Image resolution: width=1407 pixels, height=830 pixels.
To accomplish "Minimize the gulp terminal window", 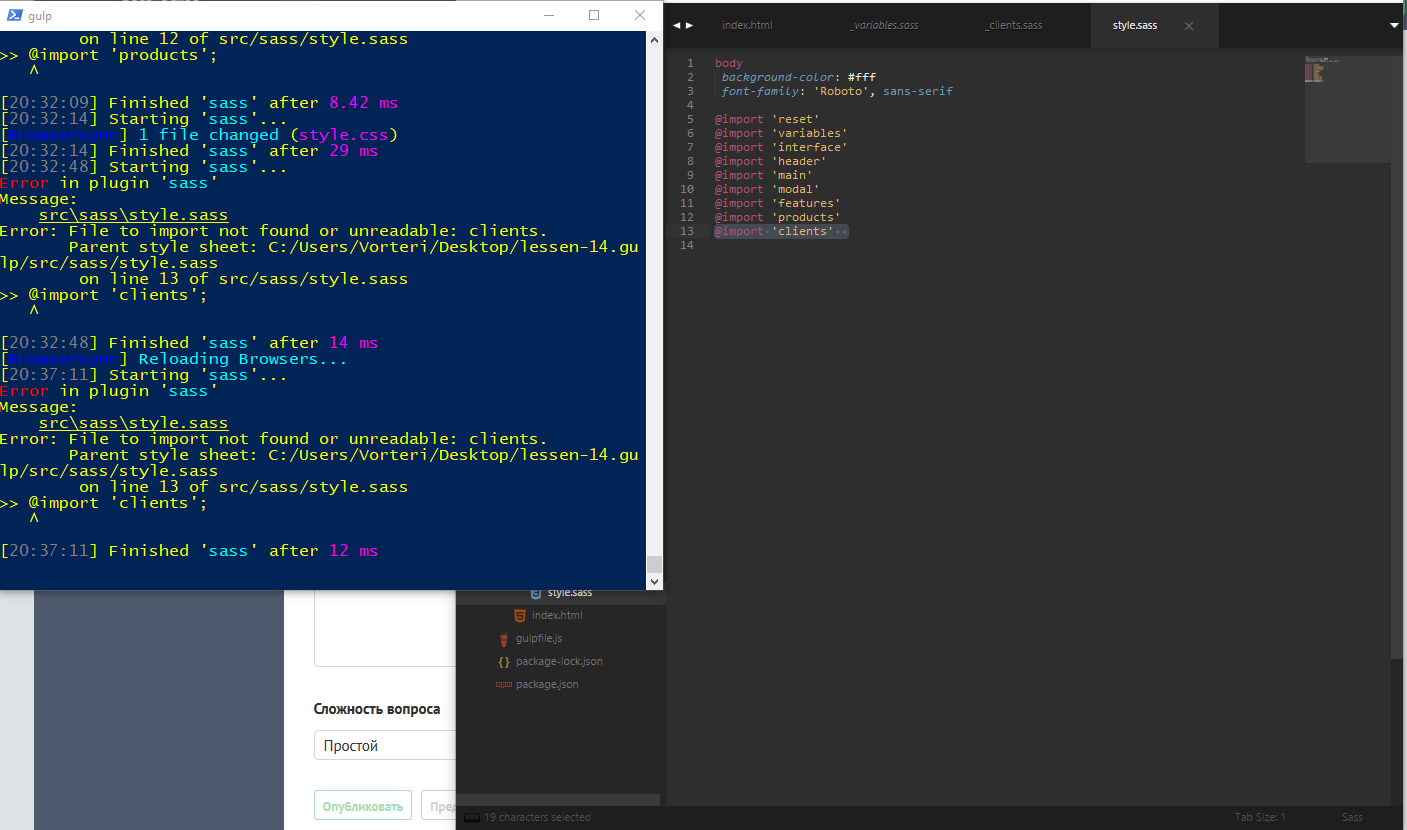I will click(x=548, y=15).
